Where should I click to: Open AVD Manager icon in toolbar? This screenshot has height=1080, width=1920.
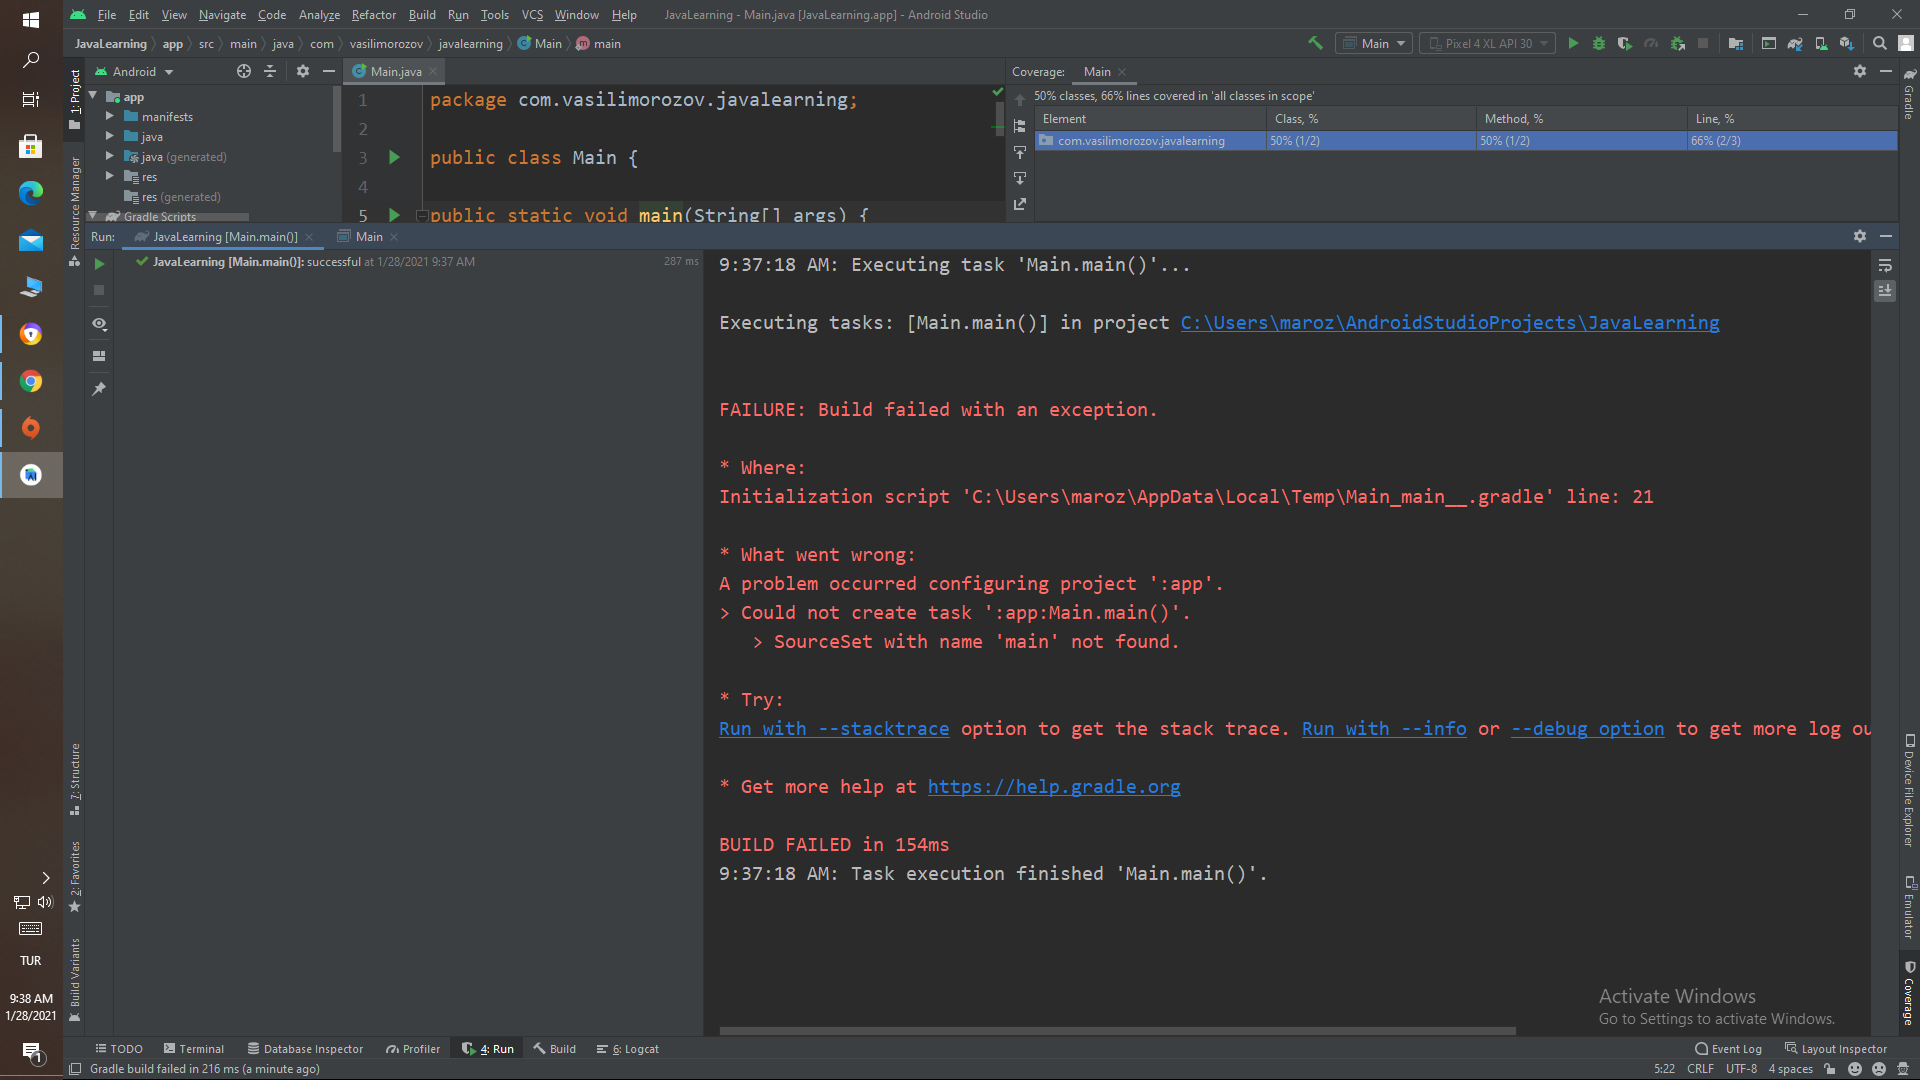[1821, 43]
